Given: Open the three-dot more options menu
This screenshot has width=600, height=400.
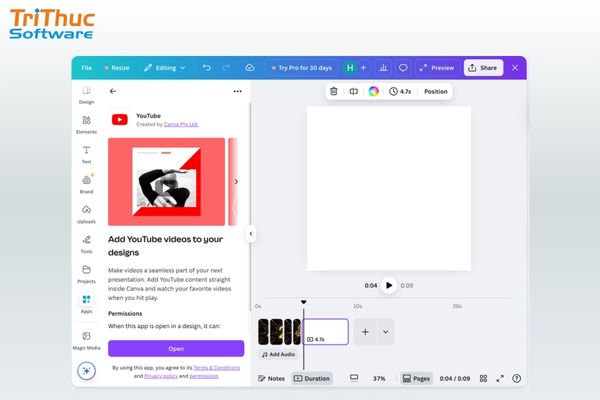Looking at the screenshot, I should pos(238,91).
